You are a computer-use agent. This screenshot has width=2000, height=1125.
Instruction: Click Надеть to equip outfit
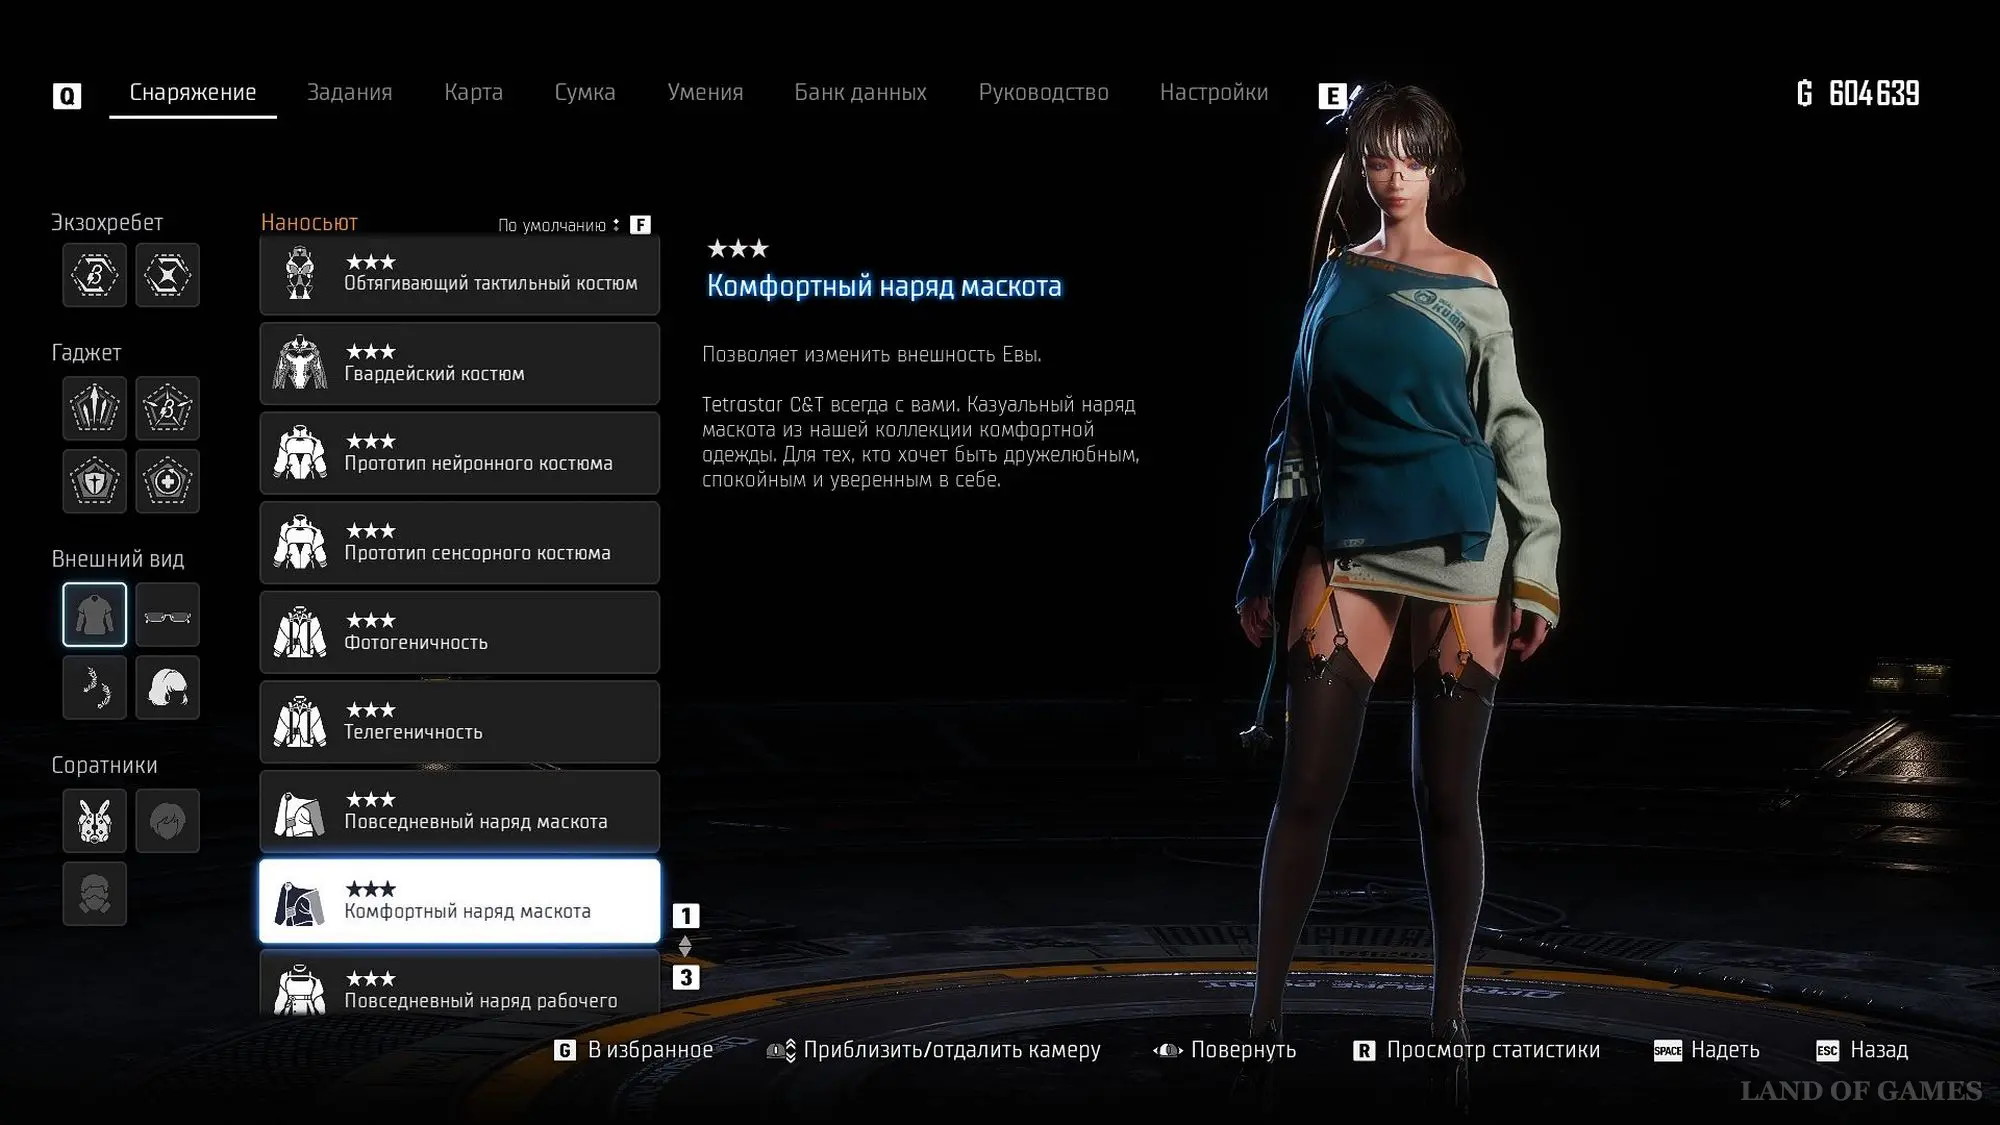click(1707, 1050)
